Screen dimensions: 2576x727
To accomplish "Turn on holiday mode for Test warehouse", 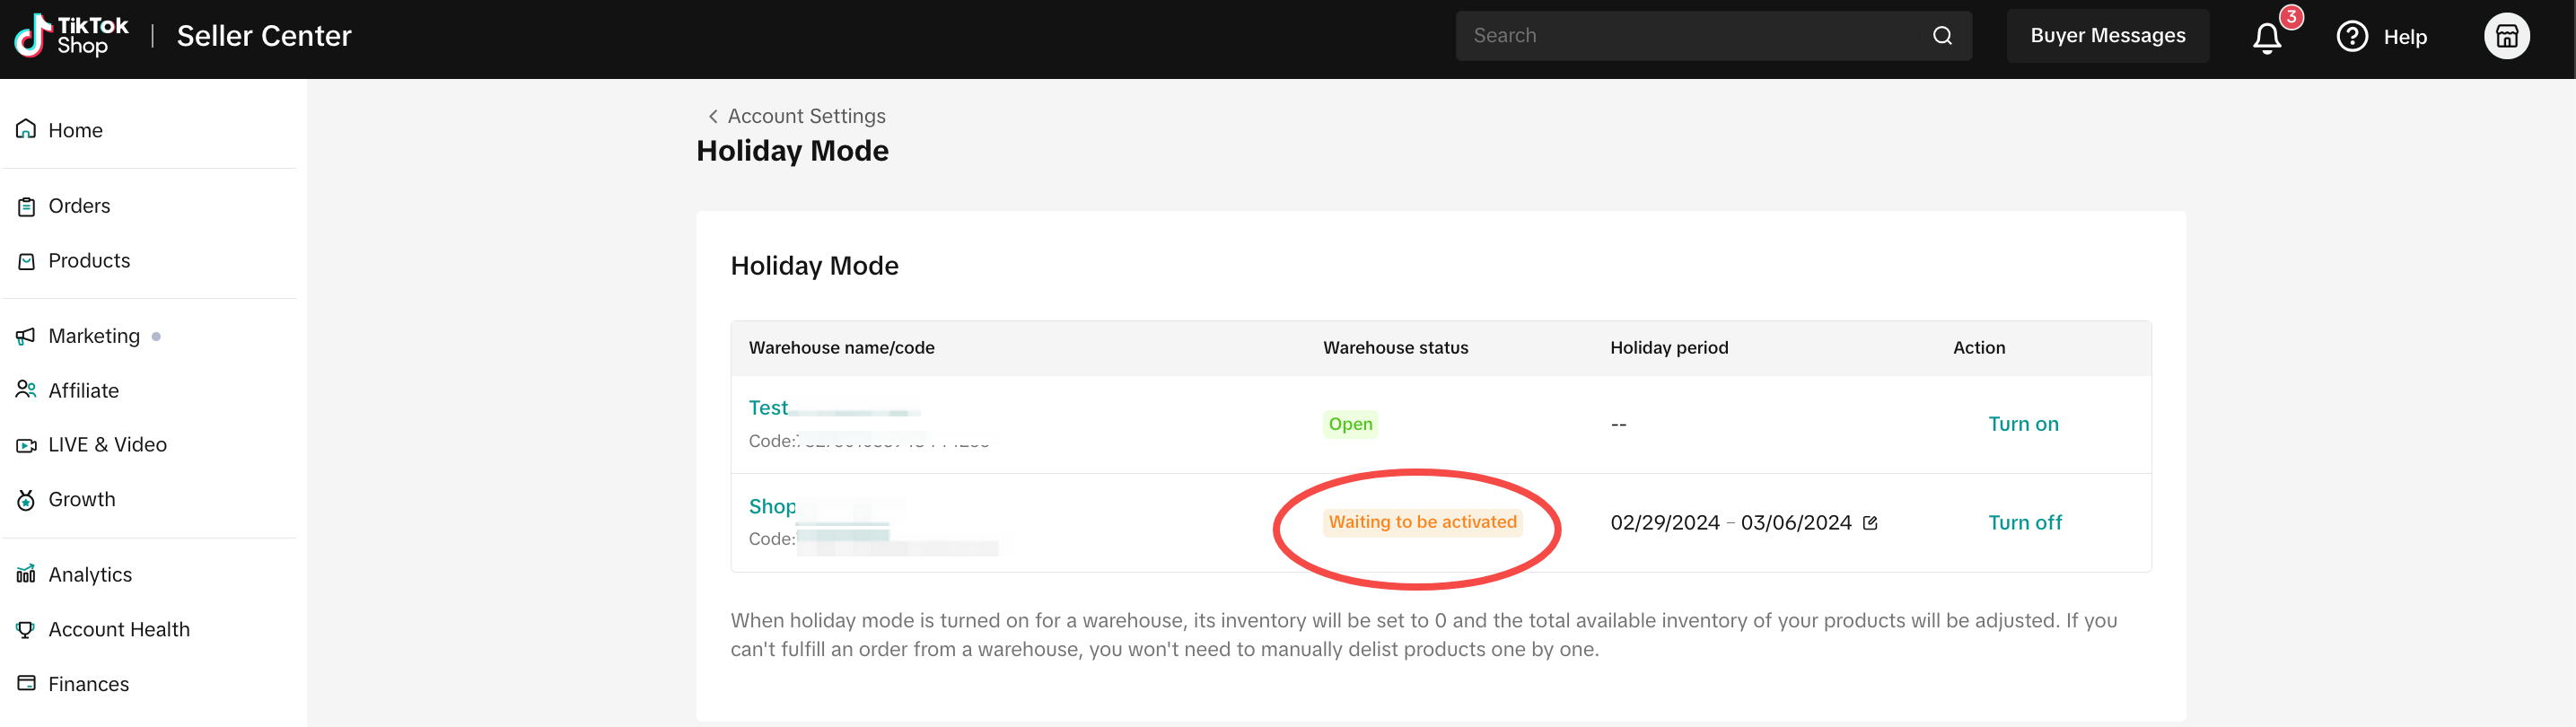I will (x=2022, y=424).
